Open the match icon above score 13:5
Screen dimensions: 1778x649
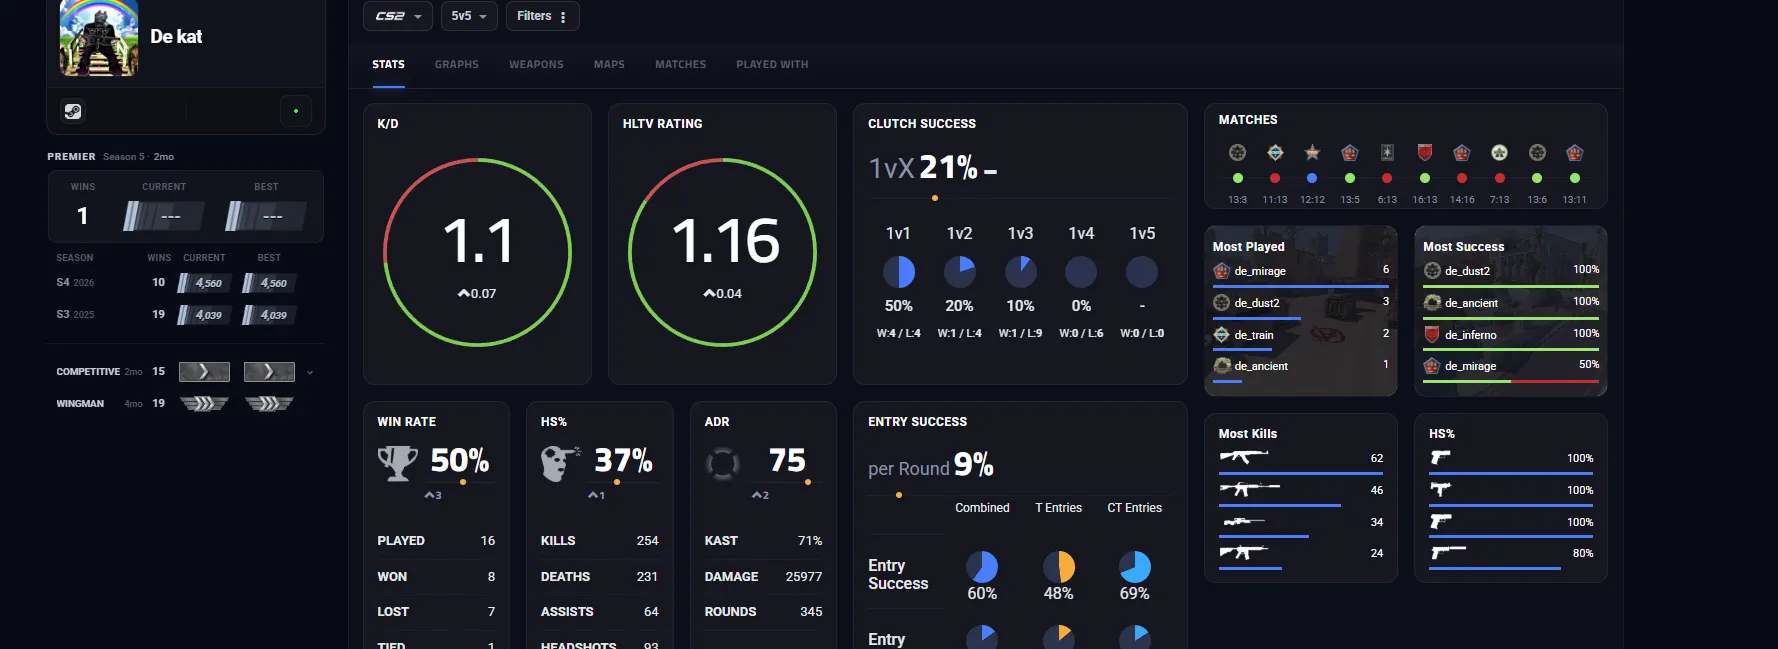coord(1350,153)
